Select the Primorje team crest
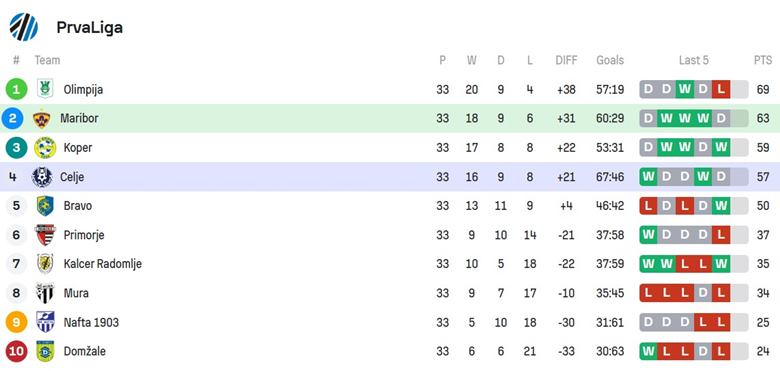Screen dimensions: 780x371 point(45,235)
